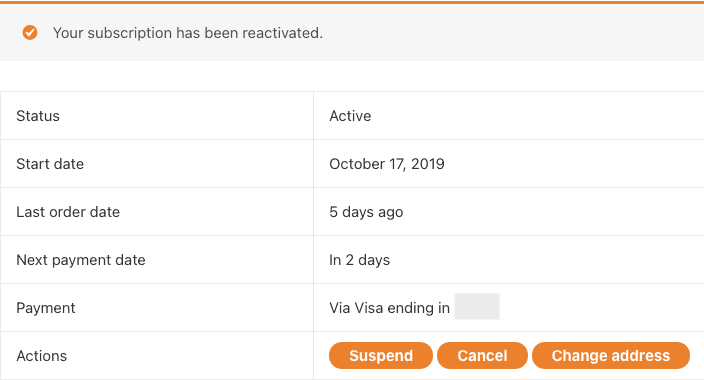This screenshot has width=704, height=380.
Task: Click the Start date label
Action: click(x=50, y=164)
